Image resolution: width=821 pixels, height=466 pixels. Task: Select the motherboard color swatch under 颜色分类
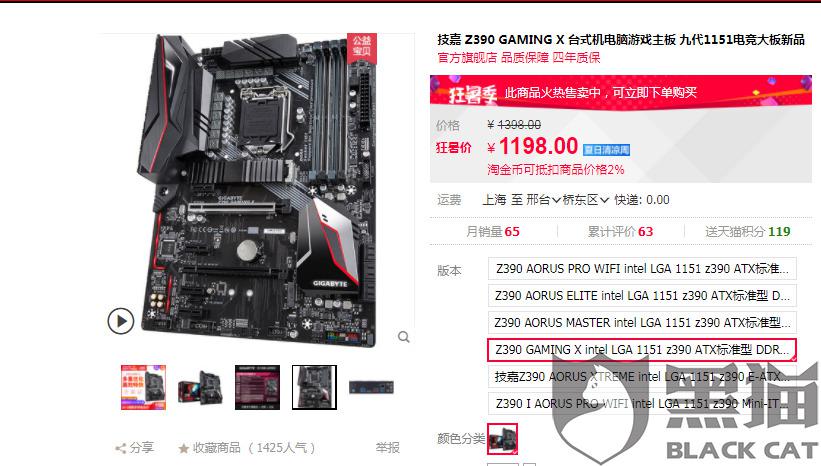(503, 439)
